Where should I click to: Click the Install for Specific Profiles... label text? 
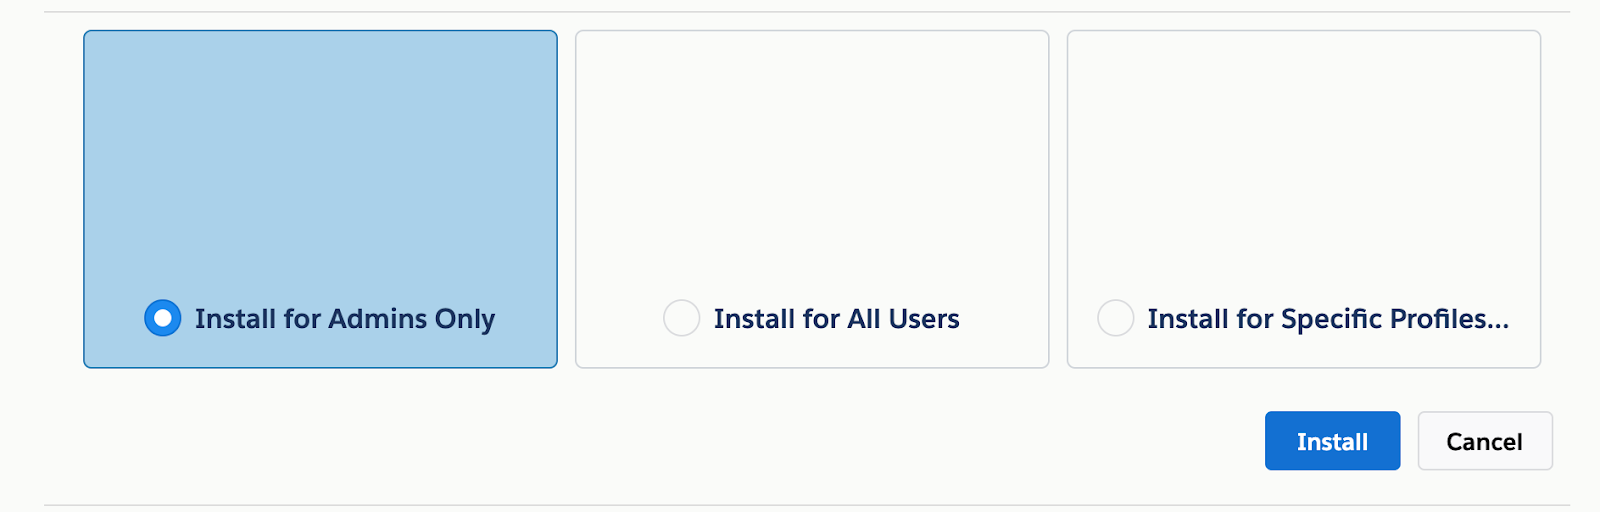click(1327, 319)
